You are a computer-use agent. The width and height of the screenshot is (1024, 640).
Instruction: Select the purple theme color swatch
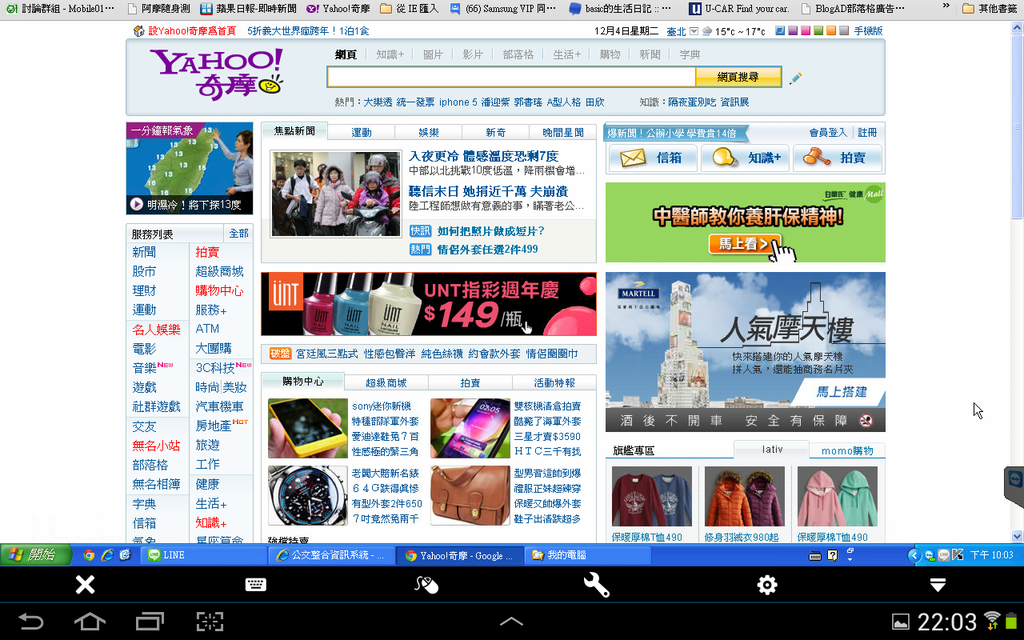(x=792, y=31)
